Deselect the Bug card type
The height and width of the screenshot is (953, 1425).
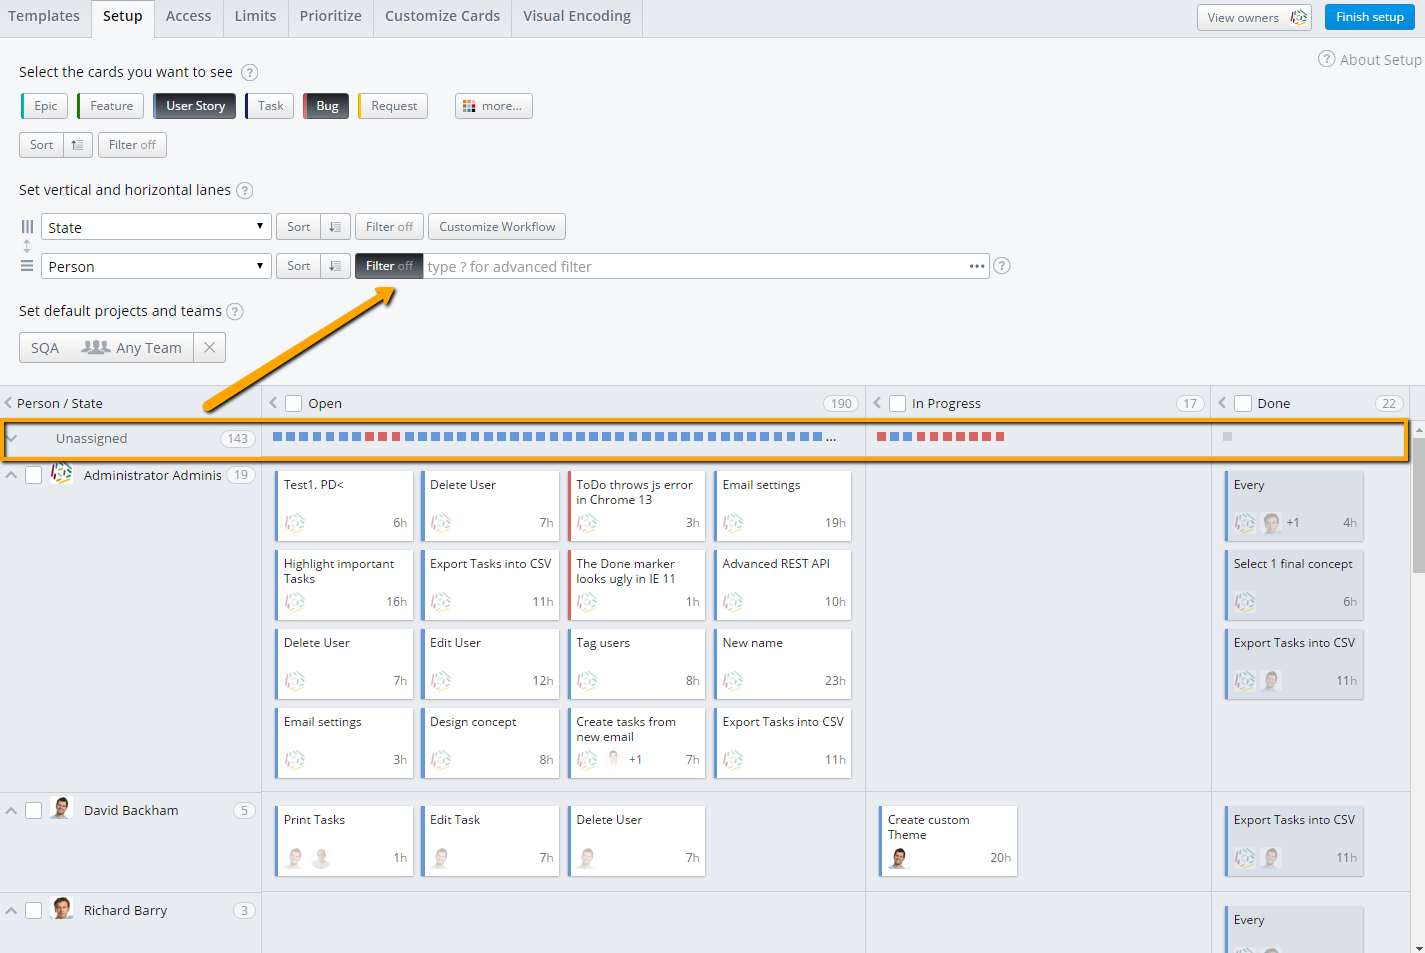[326, 106]
